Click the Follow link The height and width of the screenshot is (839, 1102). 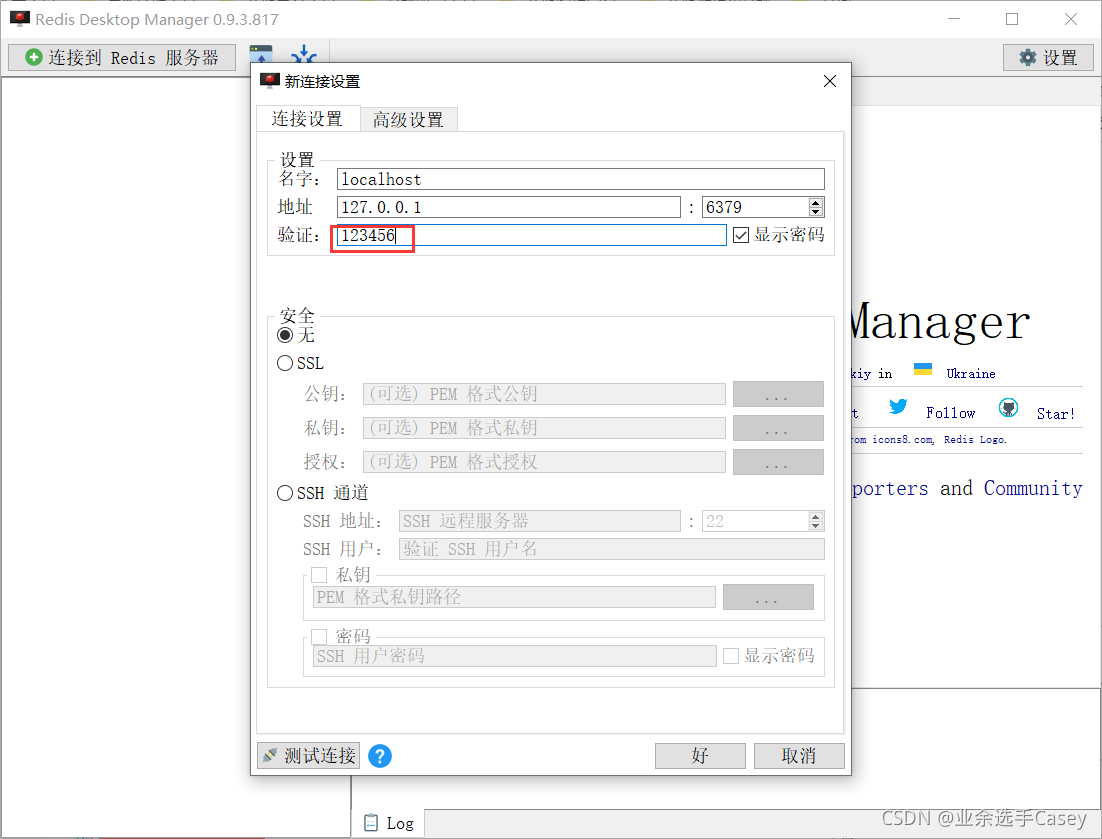(x=950, y=413)
